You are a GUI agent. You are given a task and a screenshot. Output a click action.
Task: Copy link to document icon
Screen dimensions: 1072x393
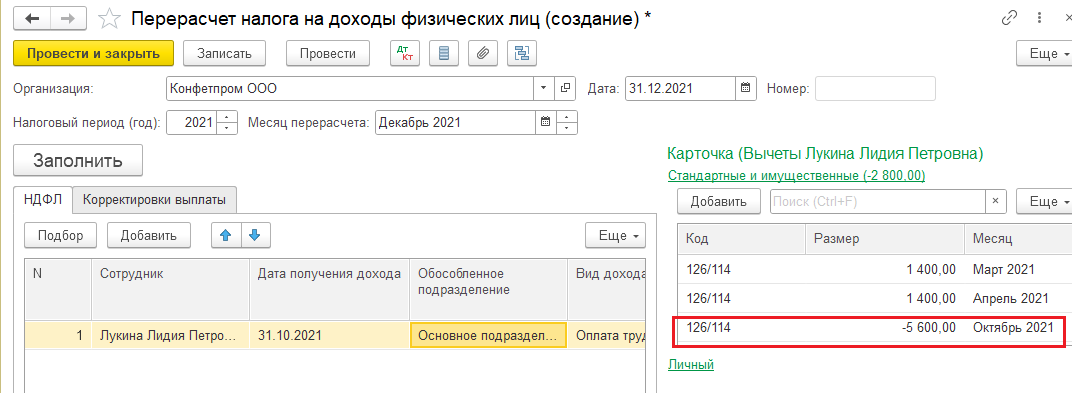(1009, 18)
